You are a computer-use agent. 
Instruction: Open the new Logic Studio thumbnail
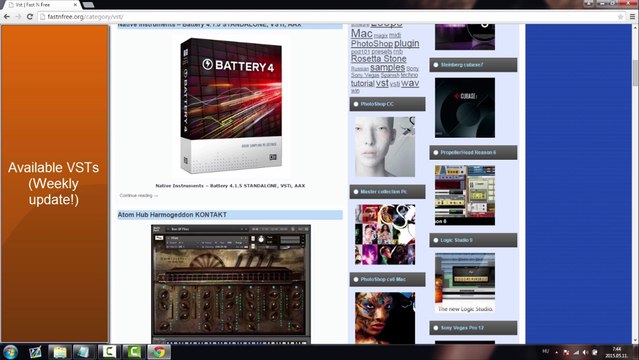coord(465,283)
